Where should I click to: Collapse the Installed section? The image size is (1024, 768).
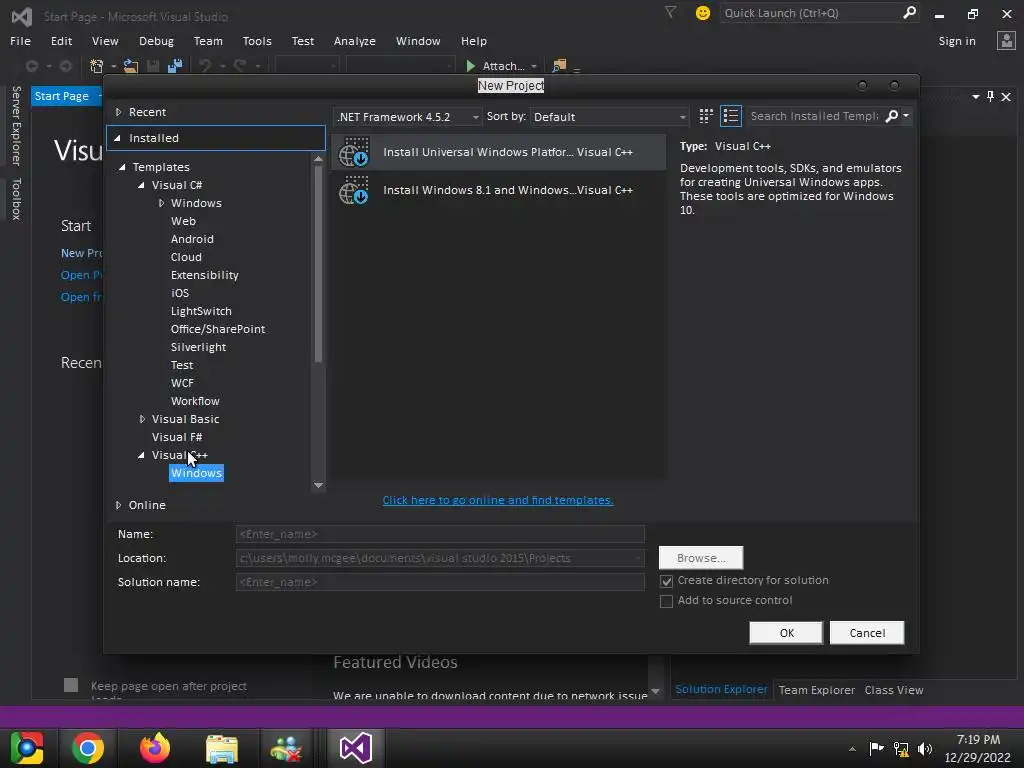(x=118, y=138)
